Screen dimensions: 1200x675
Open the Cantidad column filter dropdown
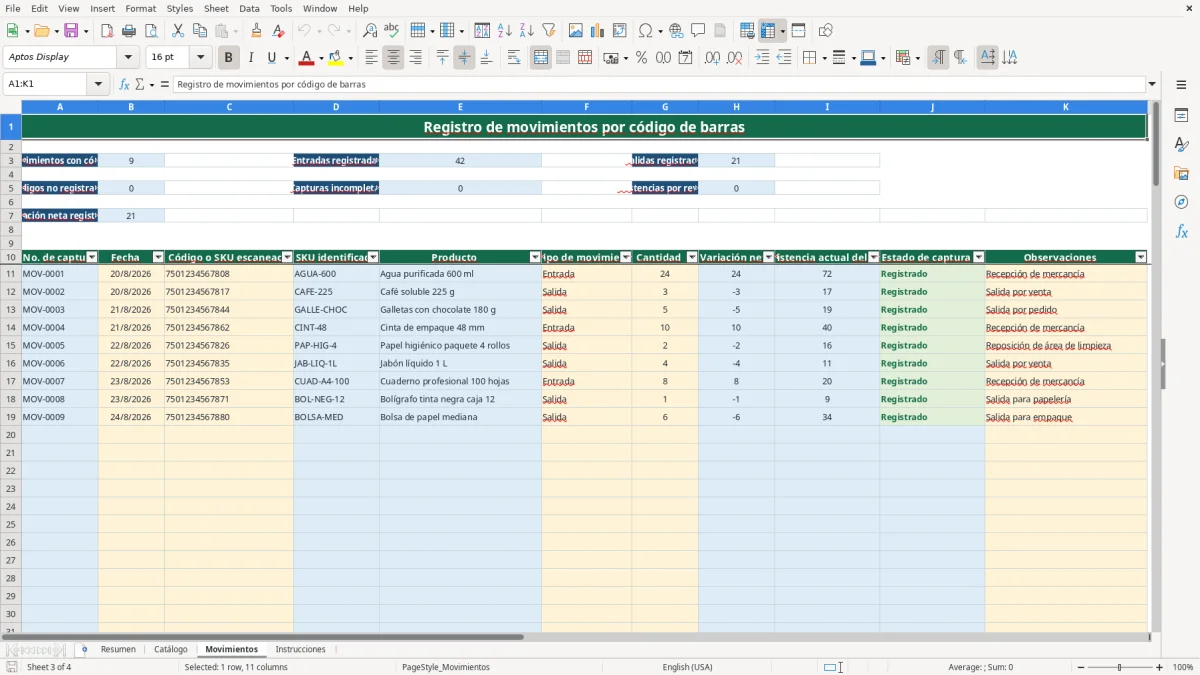tap(691, 257)
